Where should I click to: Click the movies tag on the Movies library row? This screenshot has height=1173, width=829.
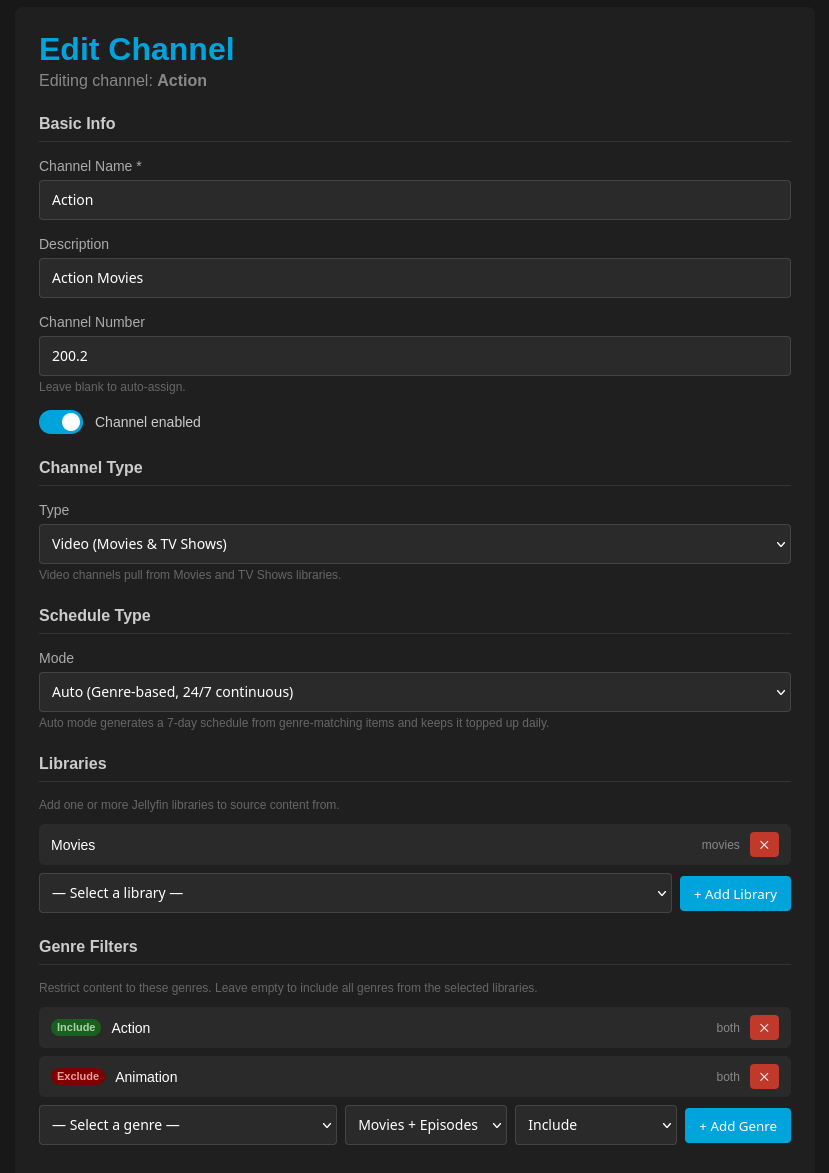click(720, 844)
